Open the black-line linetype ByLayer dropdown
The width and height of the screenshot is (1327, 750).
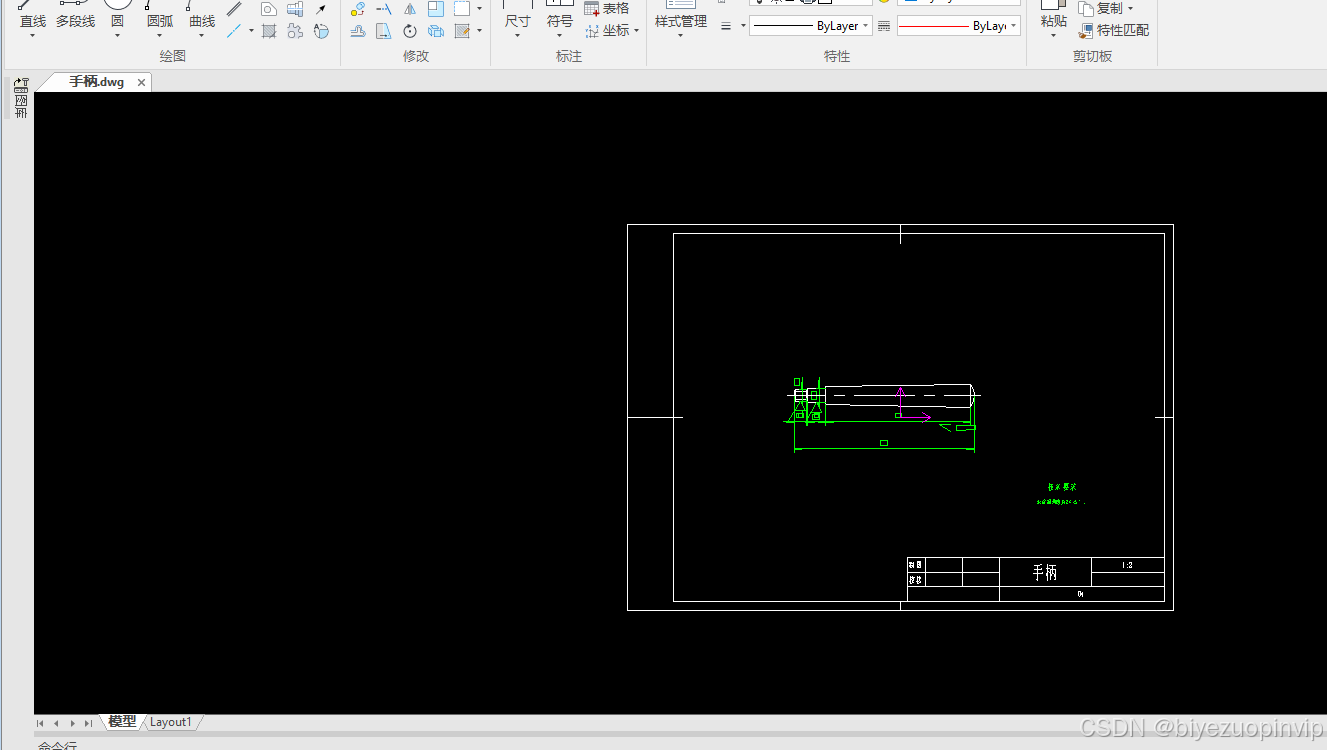[x=810, y=26]
